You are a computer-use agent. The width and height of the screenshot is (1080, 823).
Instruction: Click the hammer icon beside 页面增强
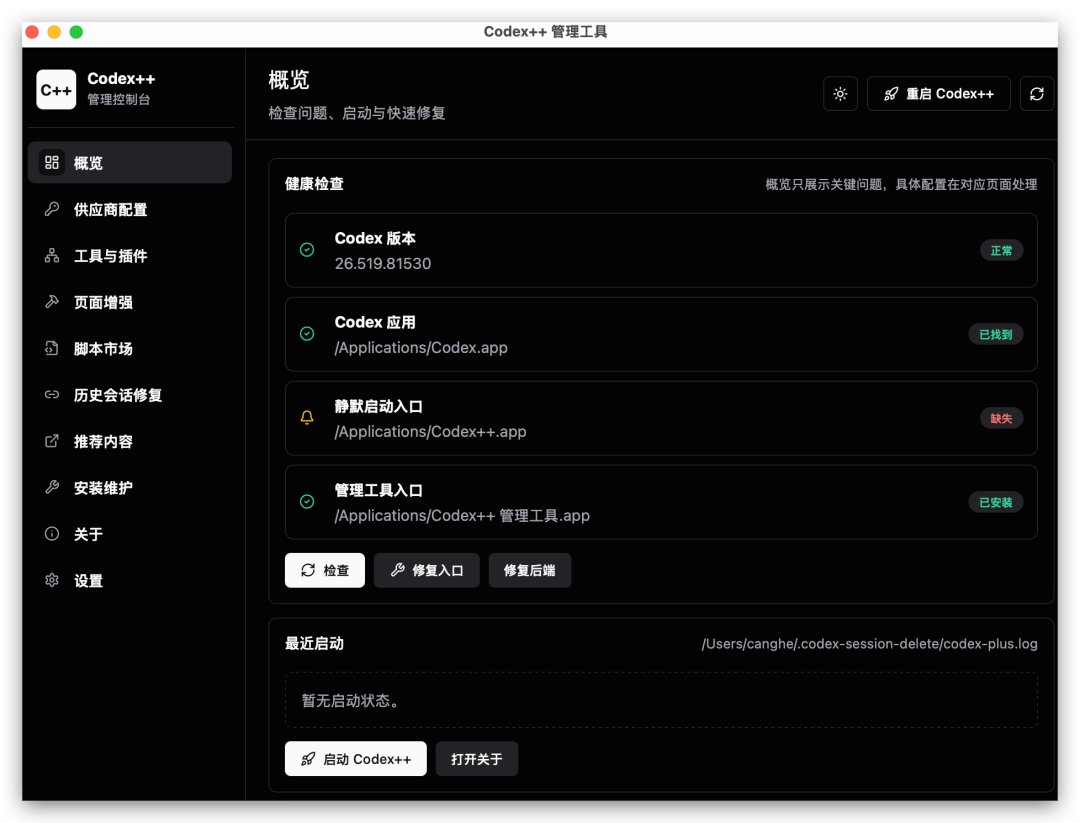point(52,302)
